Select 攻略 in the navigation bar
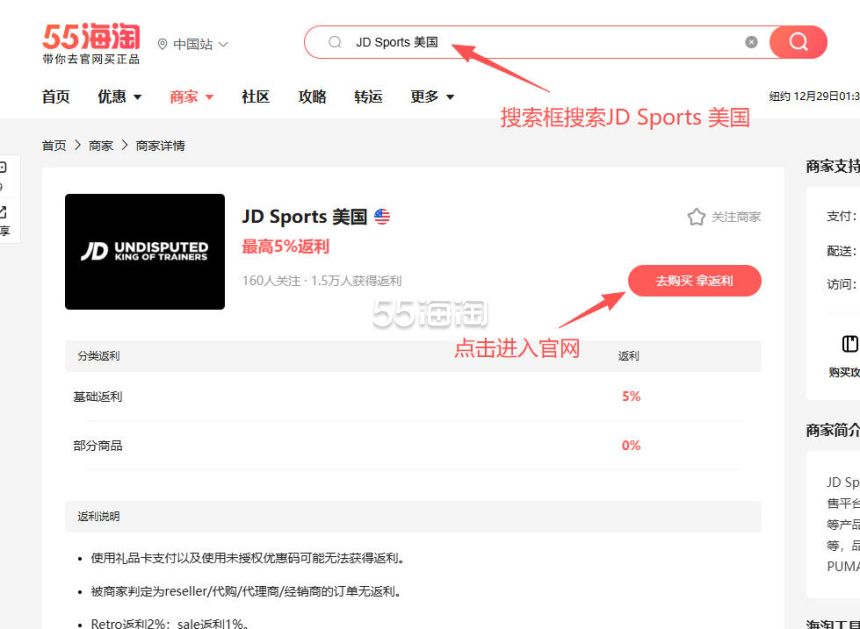The height and width of the screenshot is (629, 860). [312, 97]
